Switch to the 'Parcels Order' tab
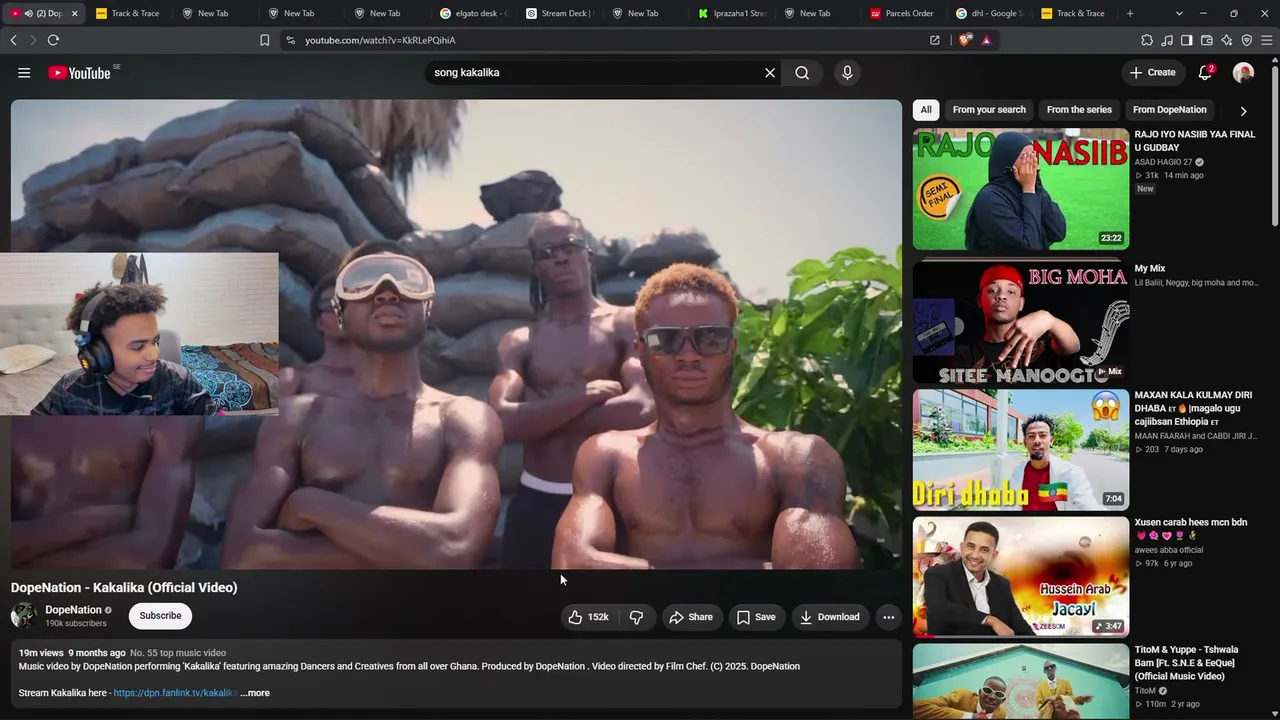The image size is (1280, 720). [904, 13]
